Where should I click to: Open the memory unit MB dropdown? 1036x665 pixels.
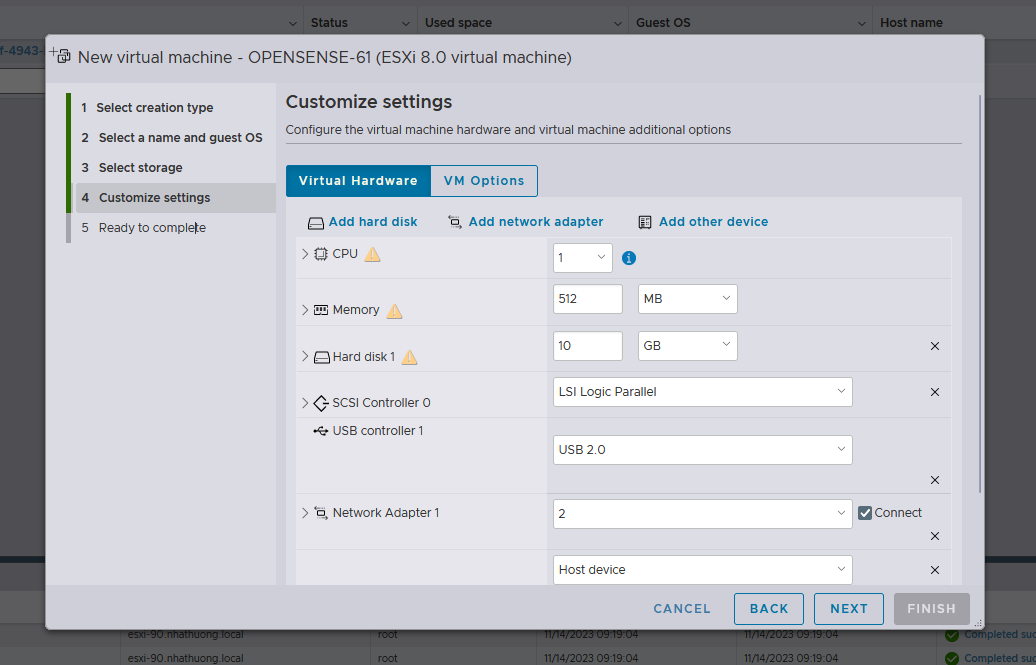point(687,299)
